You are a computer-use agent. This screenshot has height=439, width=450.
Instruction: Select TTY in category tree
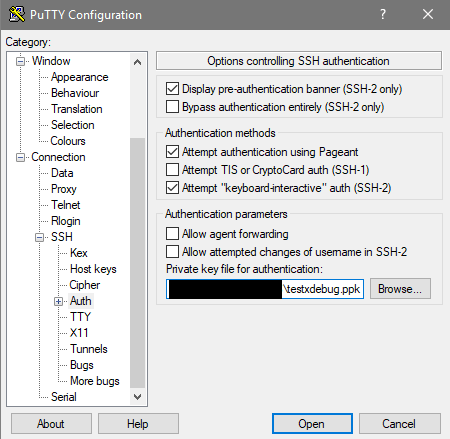(x=80, y=317)
